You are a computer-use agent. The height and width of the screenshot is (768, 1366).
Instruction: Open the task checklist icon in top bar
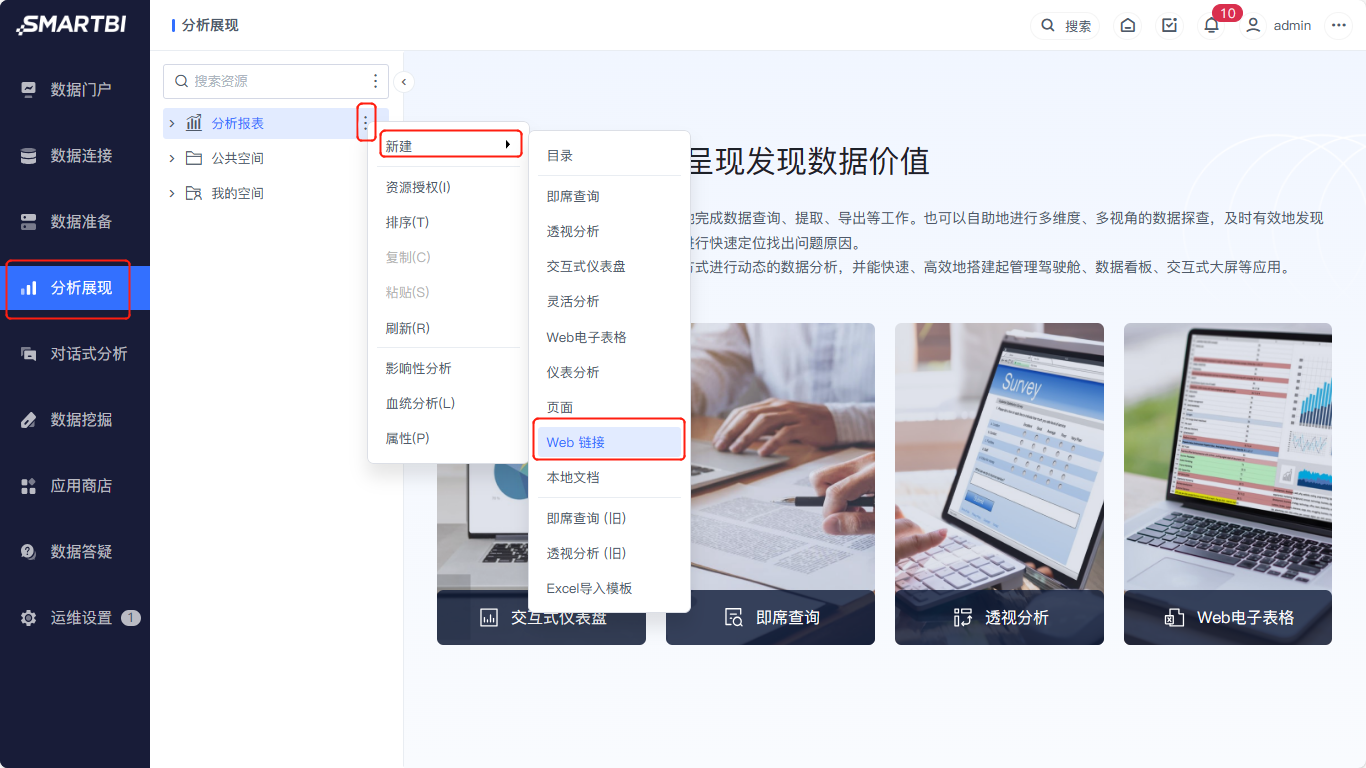[1169, 26]
